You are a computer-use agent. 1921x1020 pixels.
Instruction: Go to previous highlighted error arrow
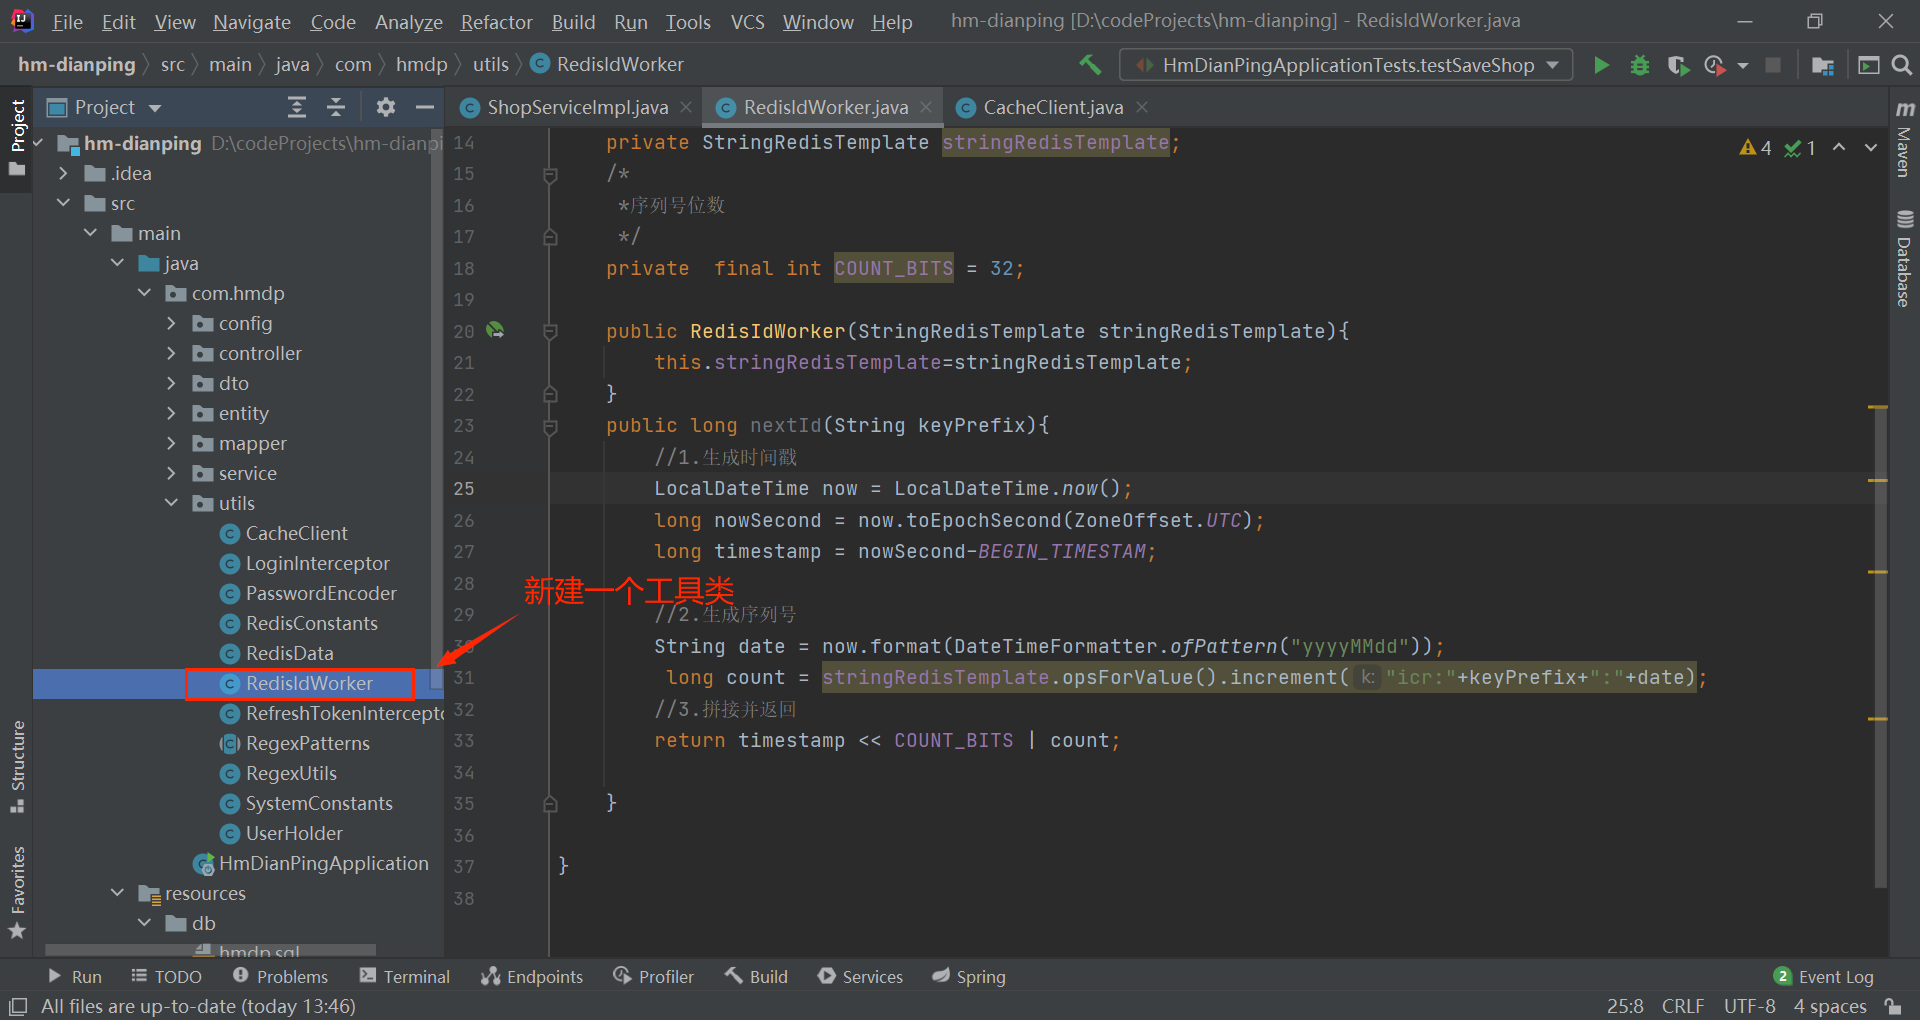pyautogui.click(x=1839, y=147)
